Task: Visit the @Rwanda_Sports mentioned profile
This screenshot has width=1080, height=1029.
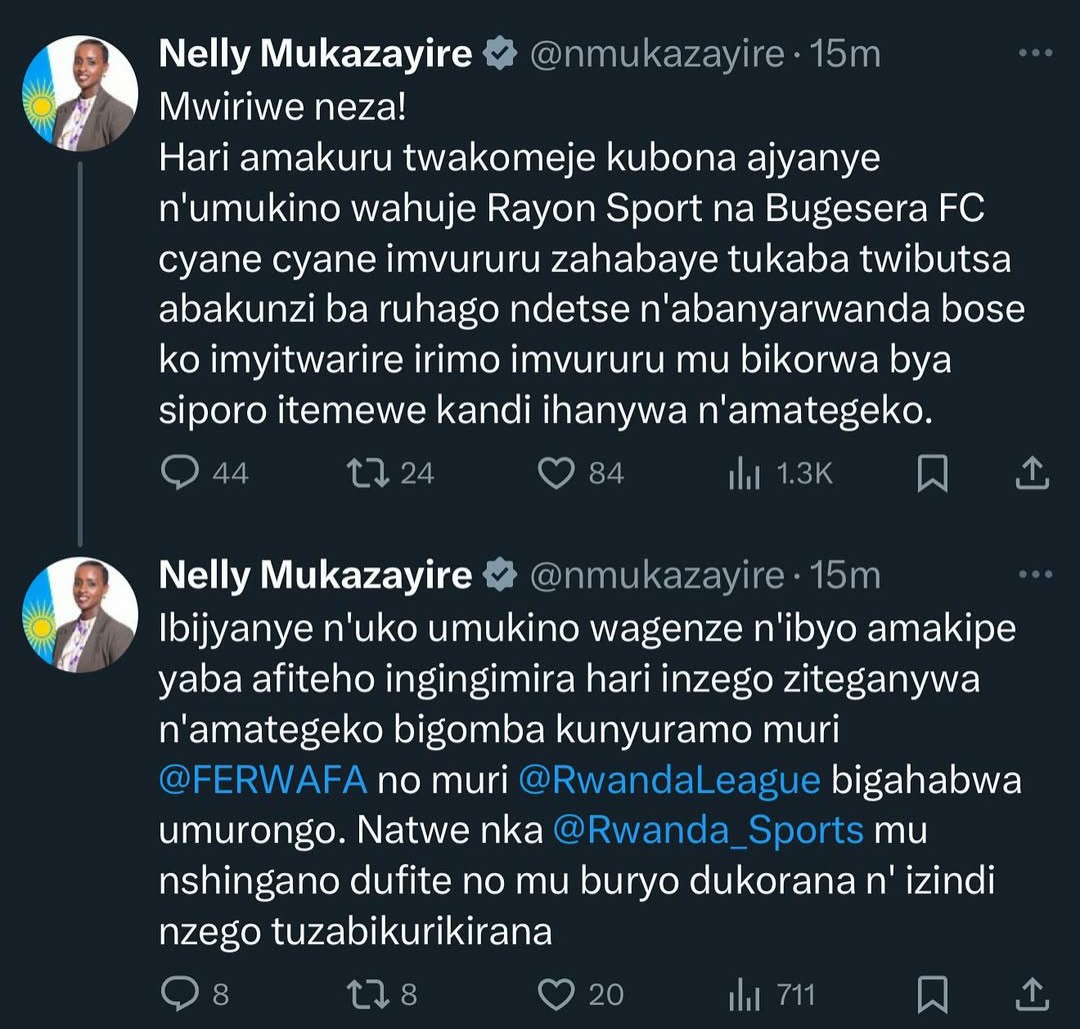Action: (708, 832)
